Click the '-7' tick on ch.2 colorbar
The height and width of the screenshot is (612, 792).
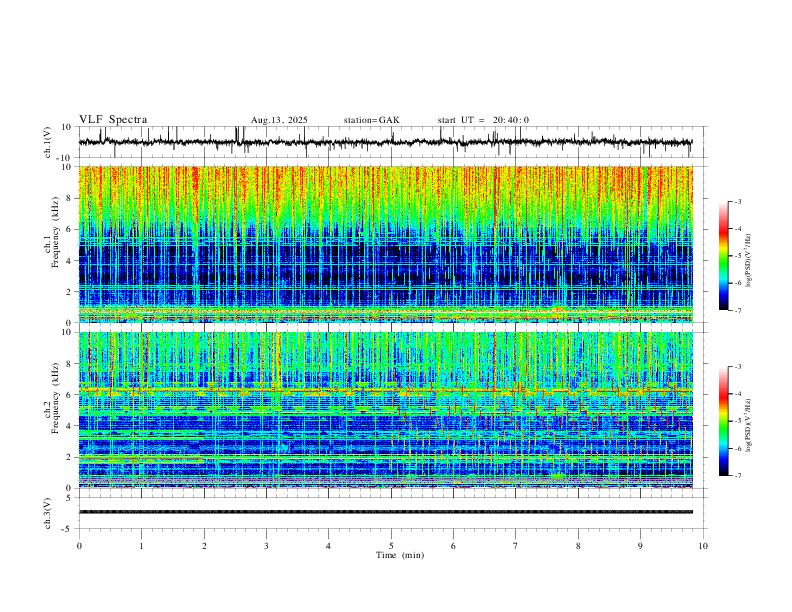(x=738, y=476)
